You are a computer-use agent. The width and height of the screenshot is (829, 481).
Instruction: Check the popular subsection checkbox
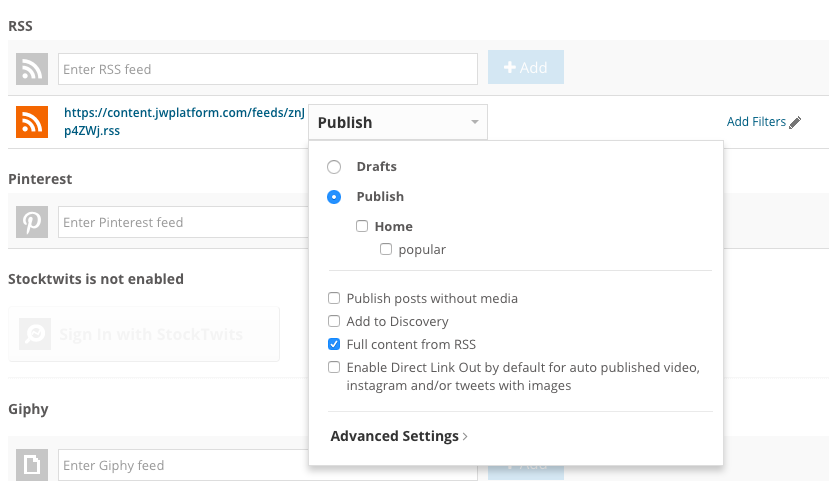386,250
